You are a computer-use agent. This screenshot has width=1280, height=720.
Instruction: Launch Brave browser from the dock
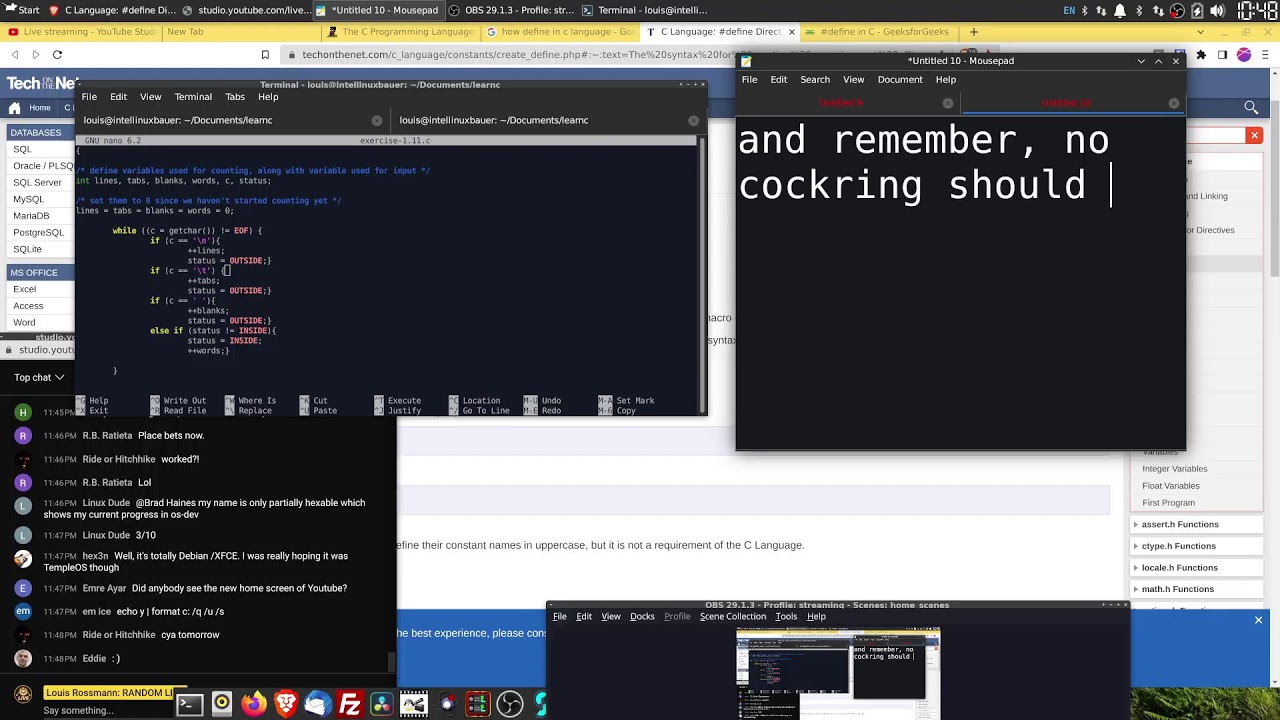(x=285, y=704)
